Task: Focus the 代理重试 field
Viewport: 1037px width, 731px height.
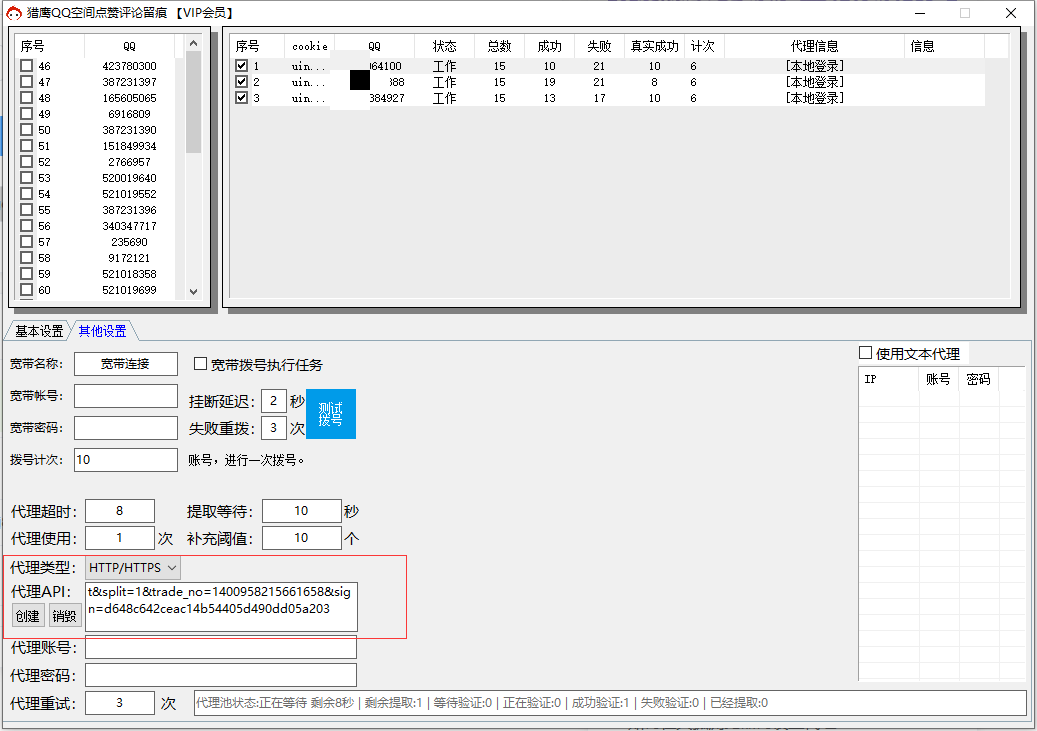Action: [120, 703]
